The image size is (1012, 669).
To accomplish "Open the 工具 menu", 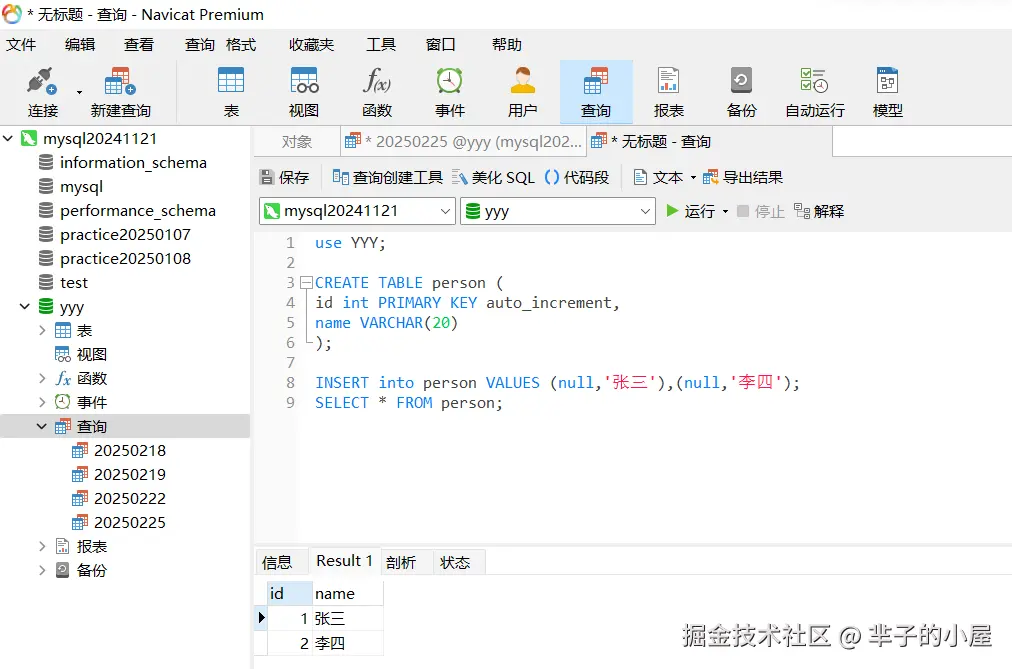I will click(381, 45).
